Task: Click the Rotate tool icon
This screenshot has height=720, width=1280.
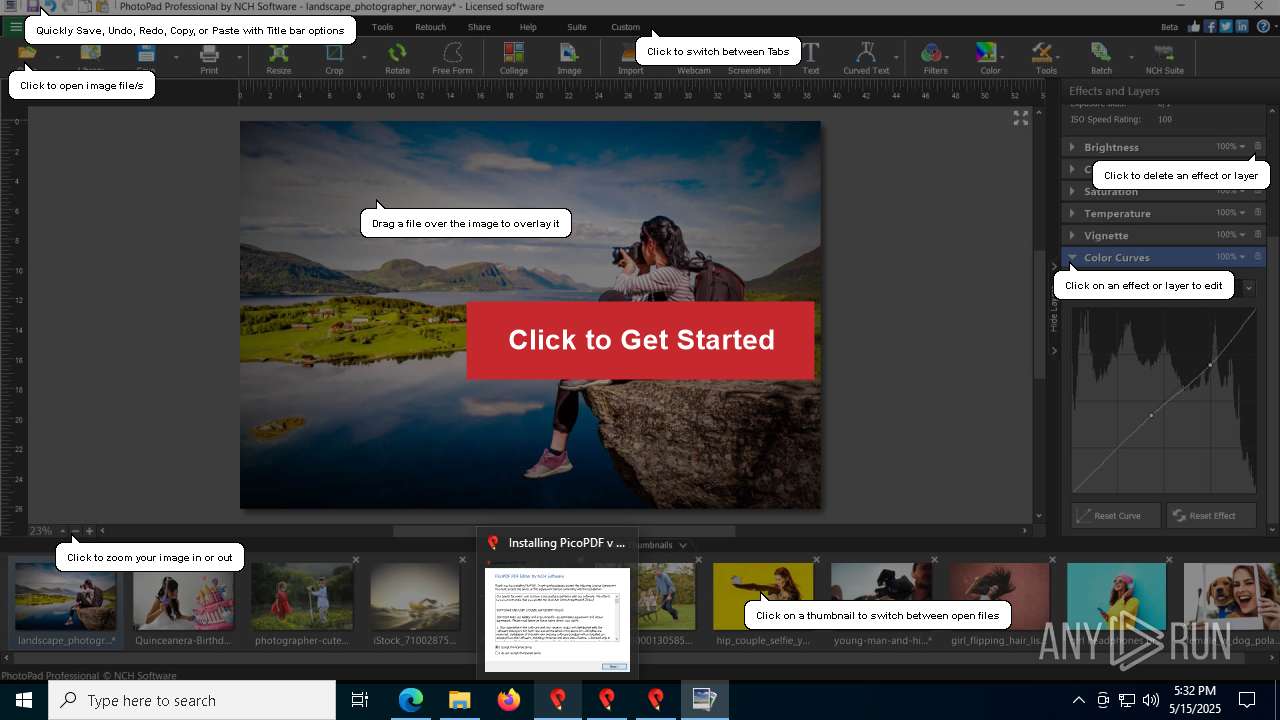Action: (397, 58)
